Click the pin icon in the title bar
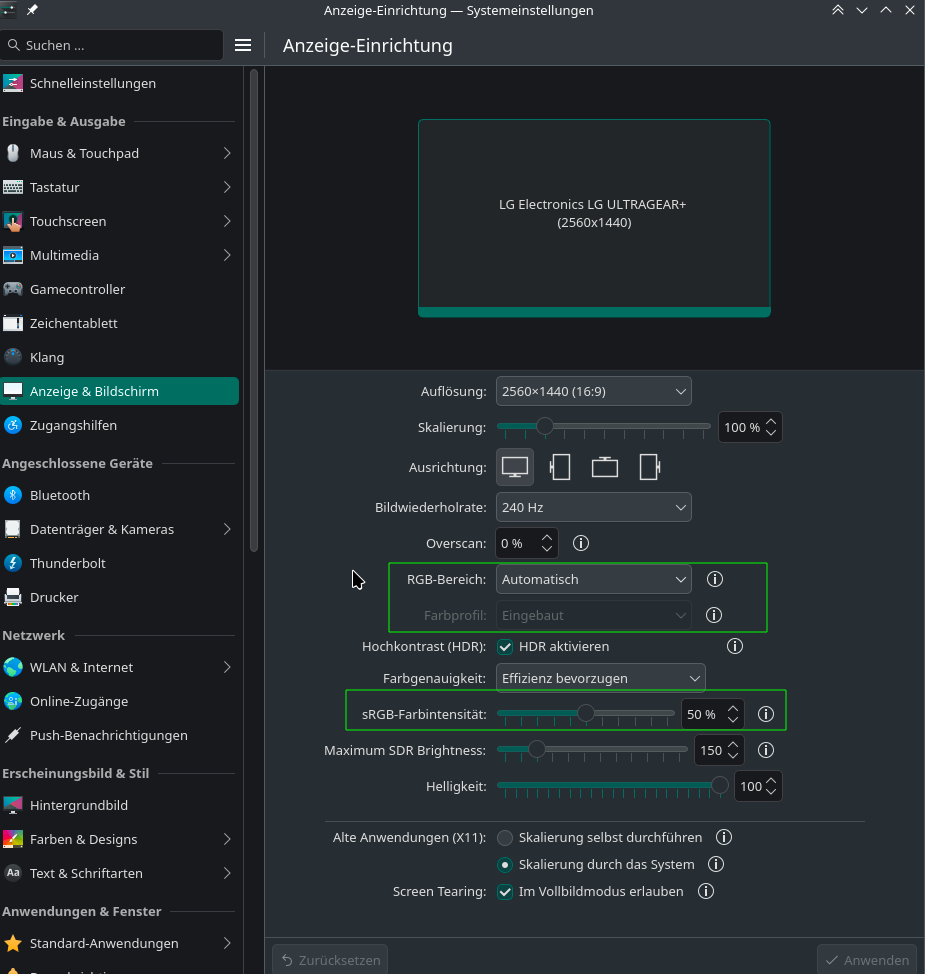The width and height of the screenshot is (925, 974). (x=32, y=10)
